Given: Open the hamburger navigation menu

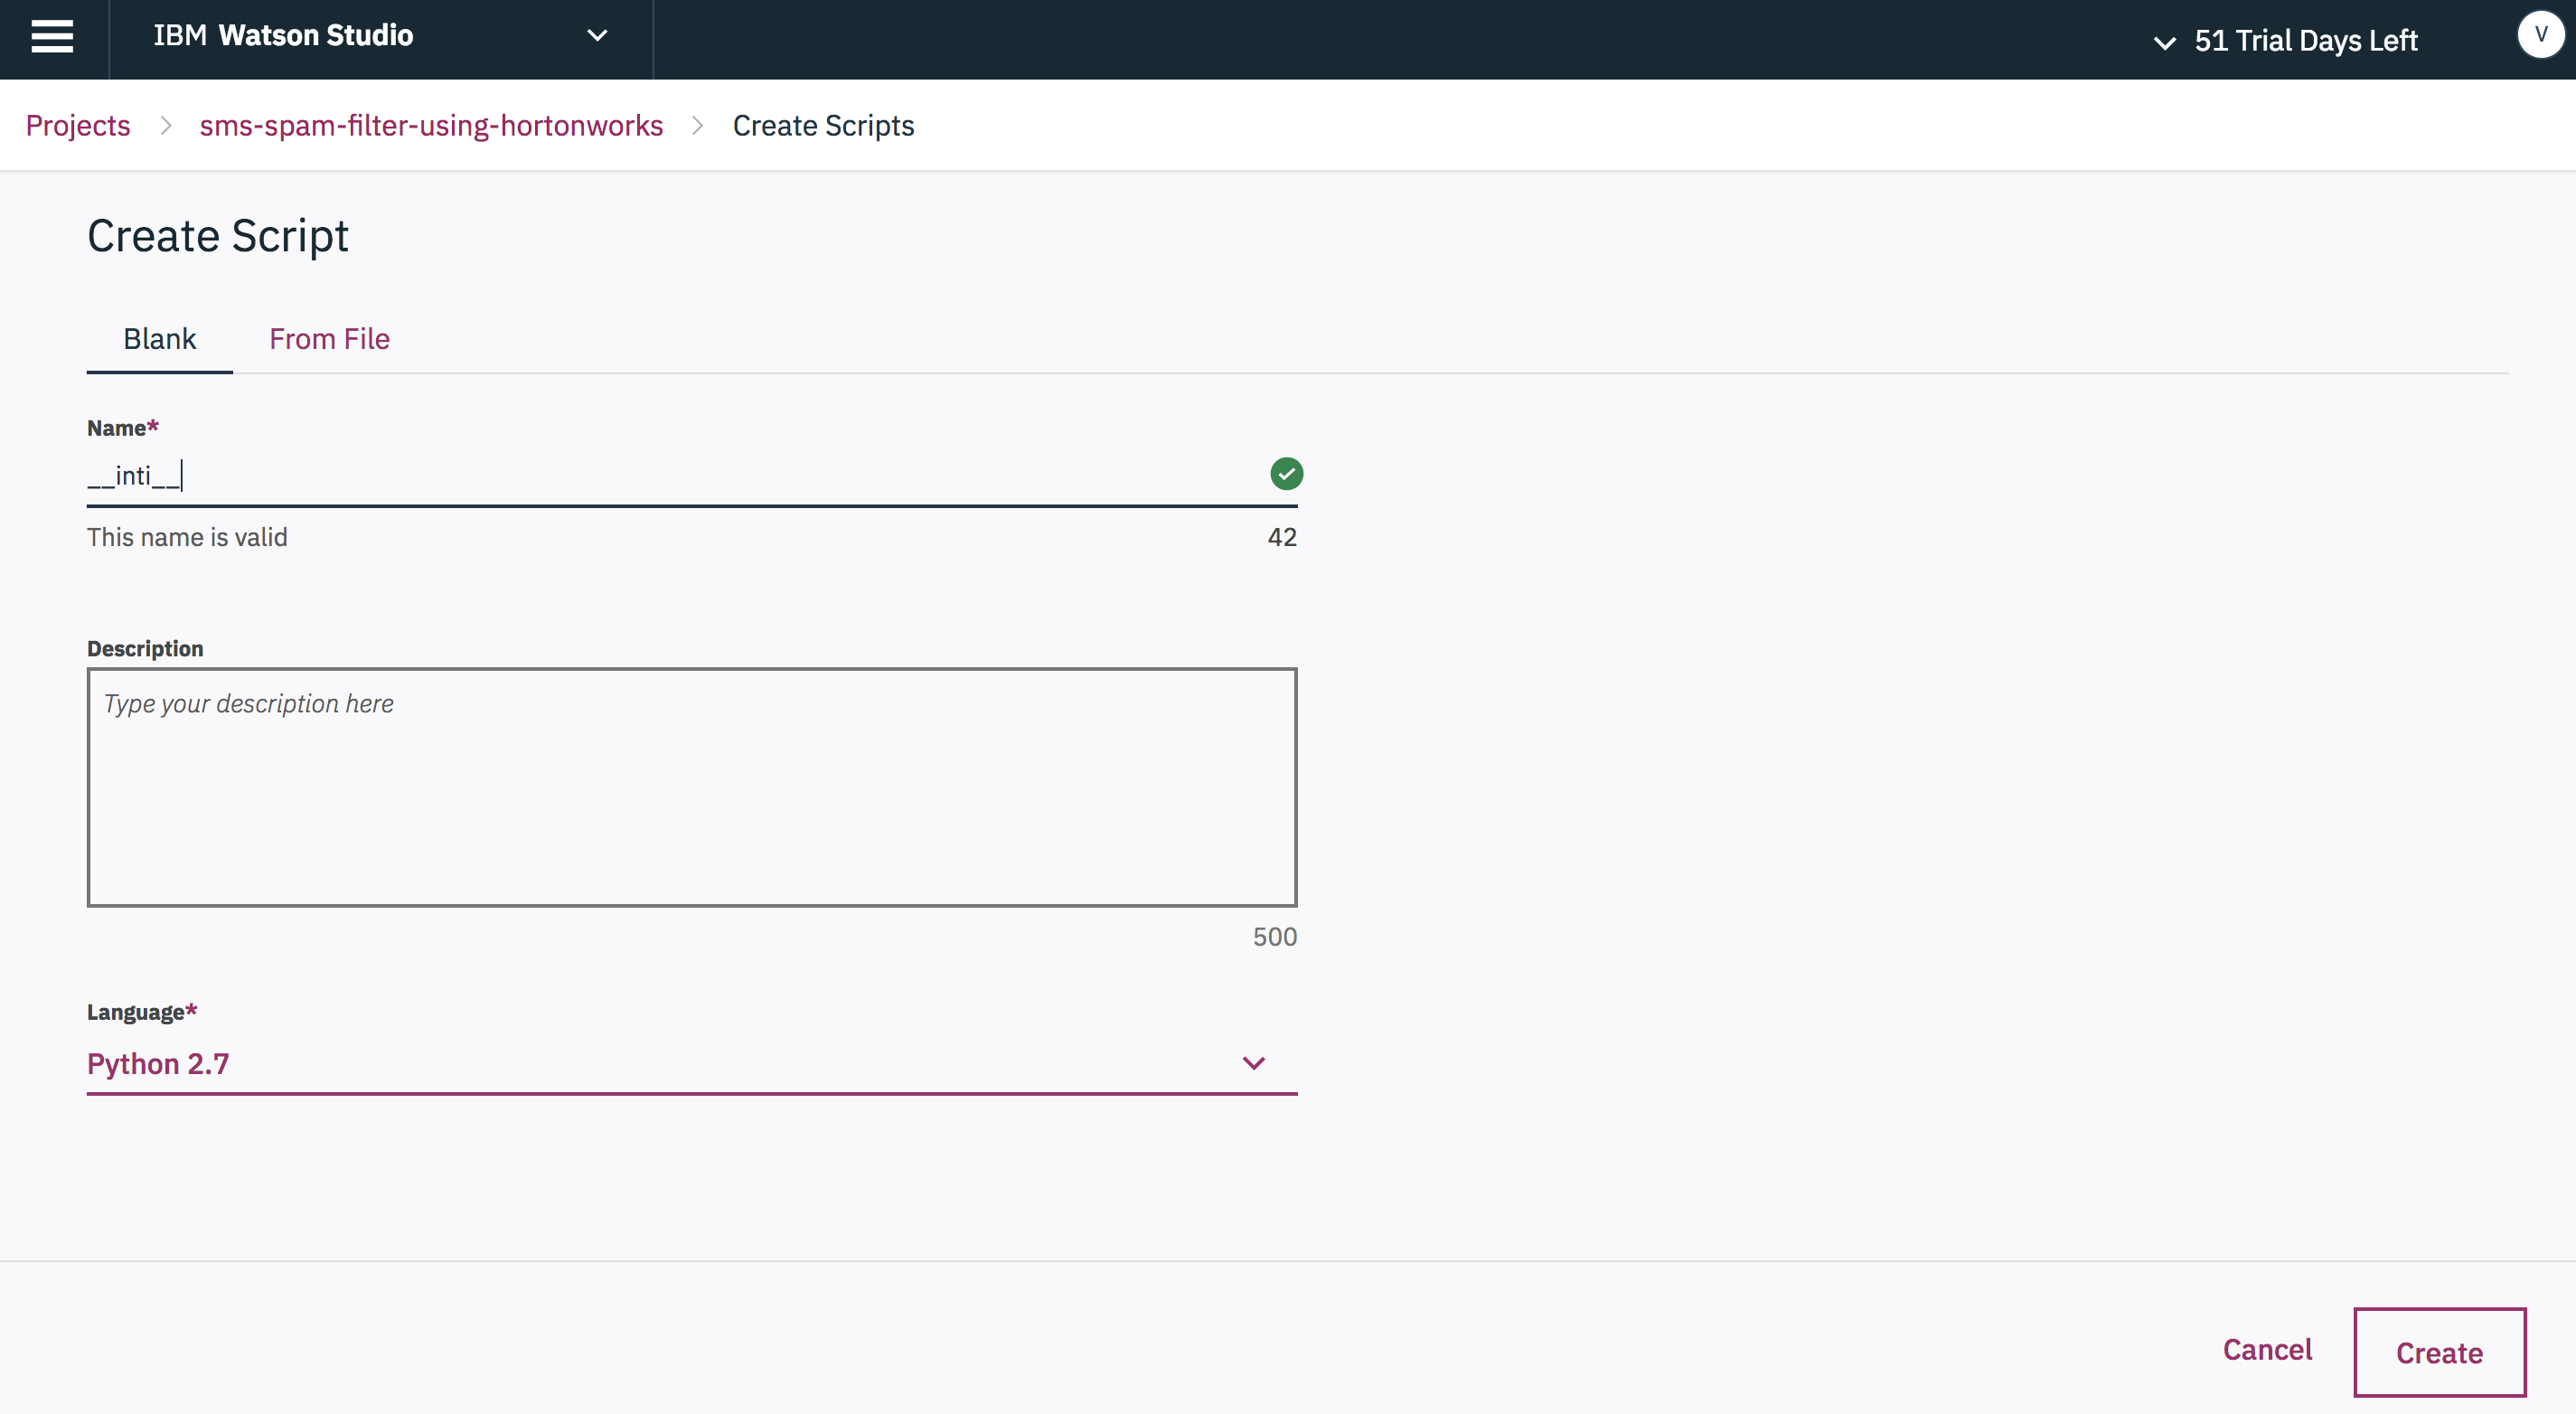Looking at the screenshot, I should point(52,37).
